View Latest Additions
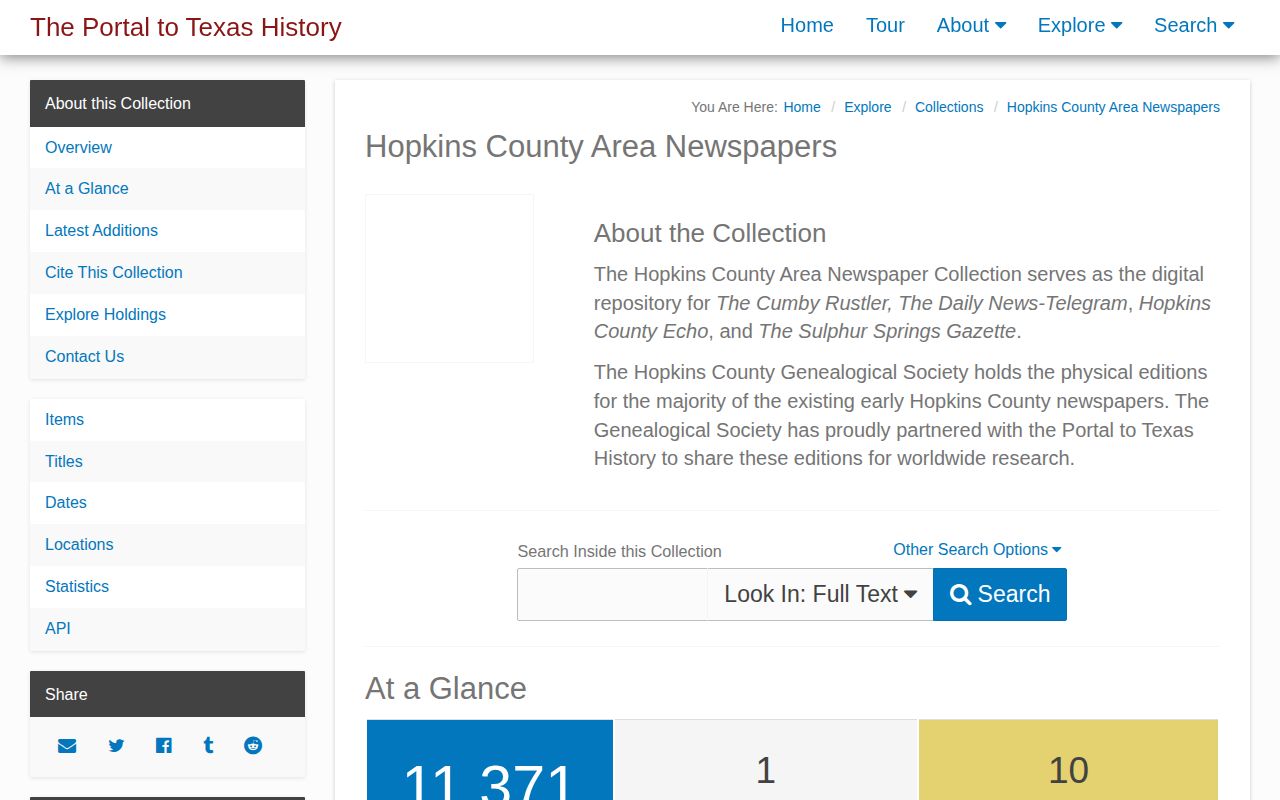1280x800 pixels. point(167,230)
